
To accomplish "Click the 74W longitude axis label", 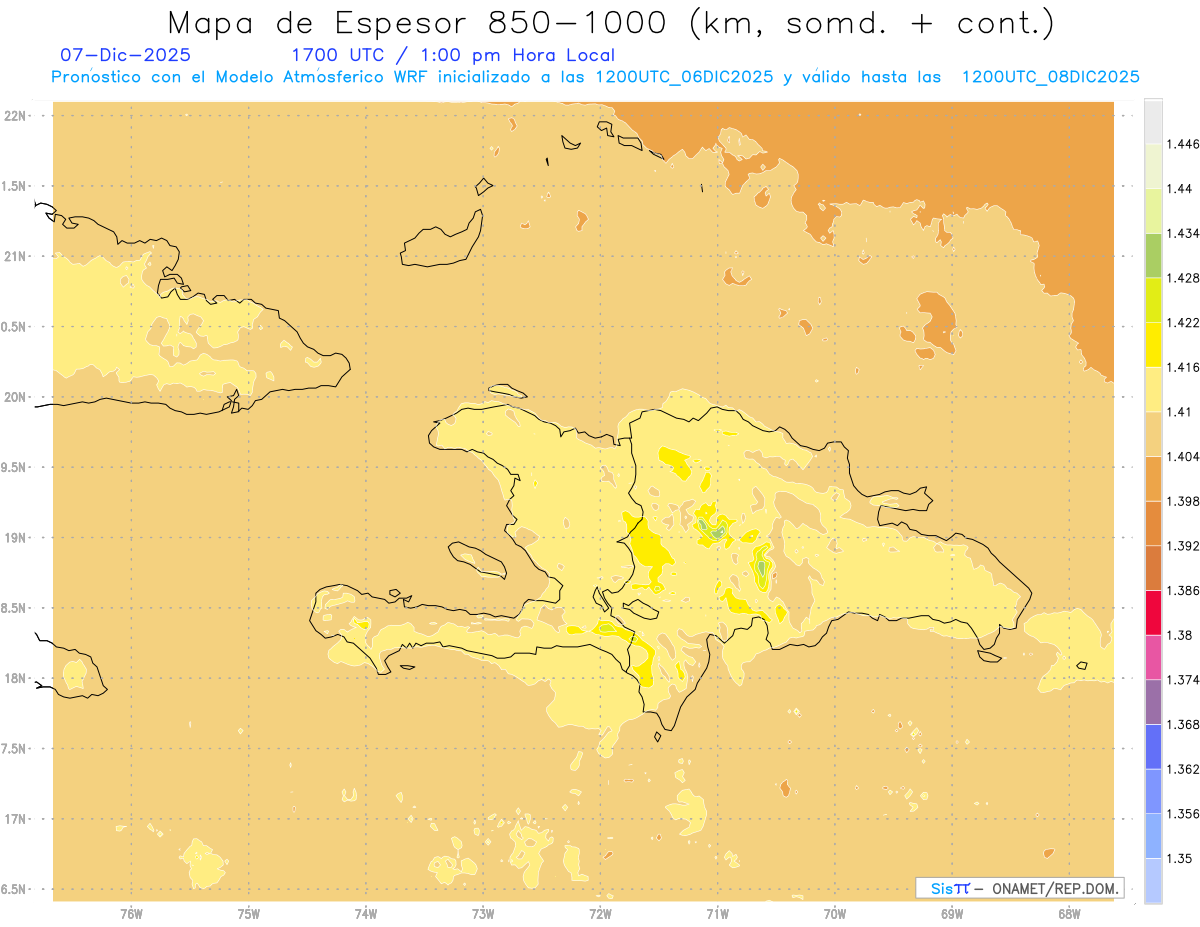I will point(366,913).
